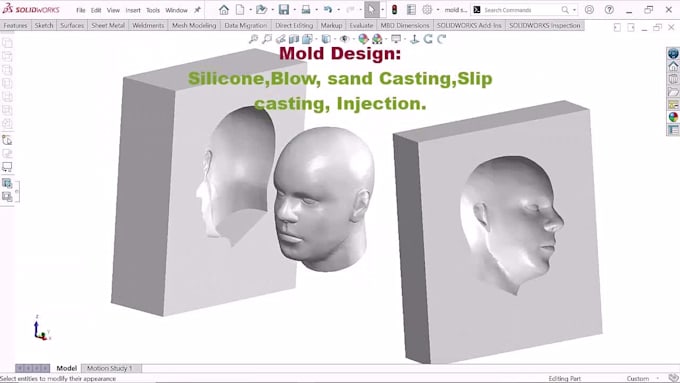Expand the search type dropdown arrow
The image size is (680, 383).
pyautogui.click(x=575, y=10)
